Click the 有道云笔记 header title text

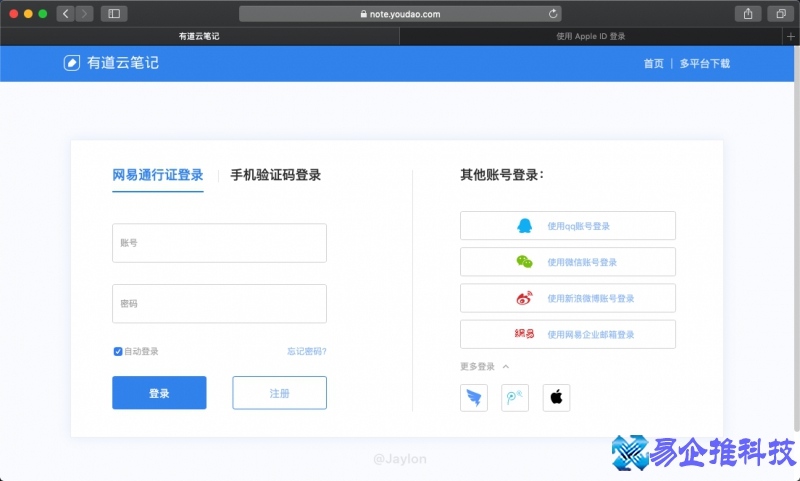click(123, 63)
